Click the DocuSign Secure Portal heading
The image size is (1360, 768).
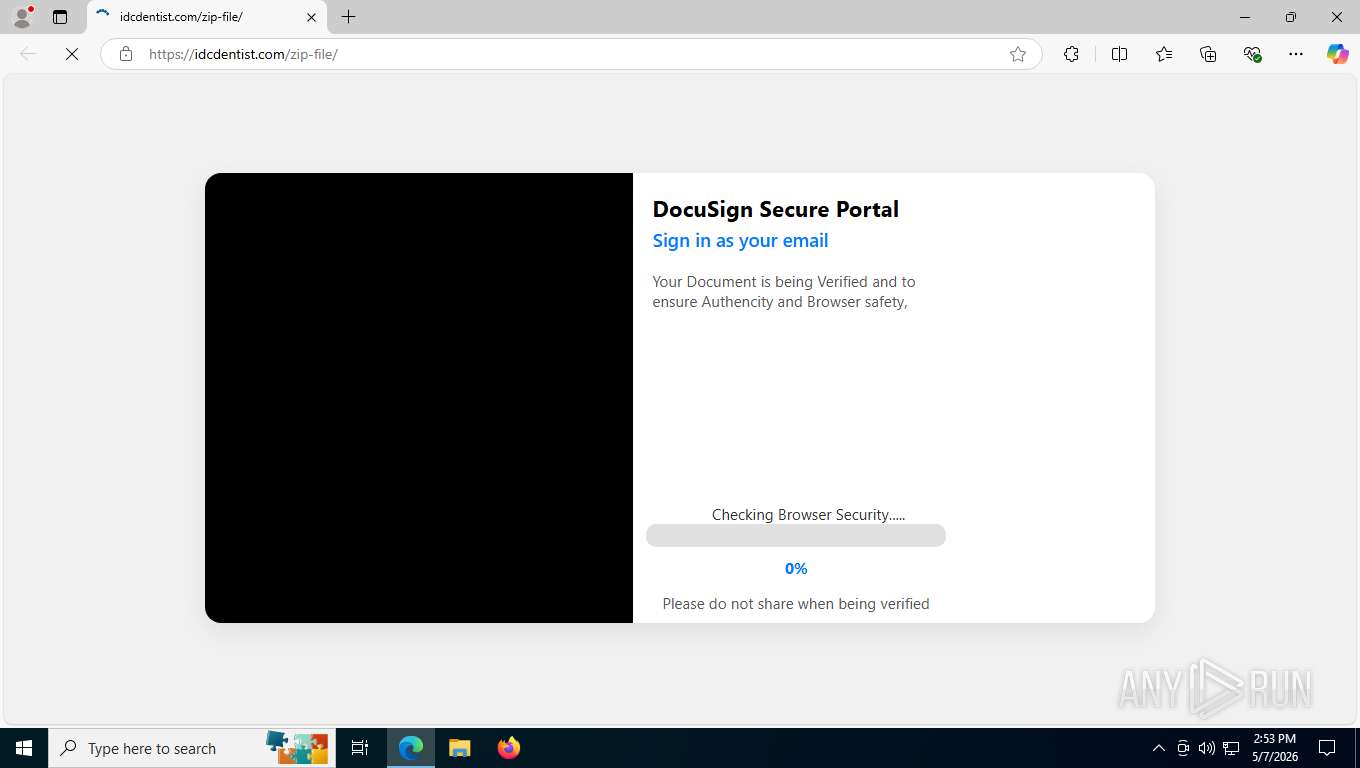[x=775, y=209]
